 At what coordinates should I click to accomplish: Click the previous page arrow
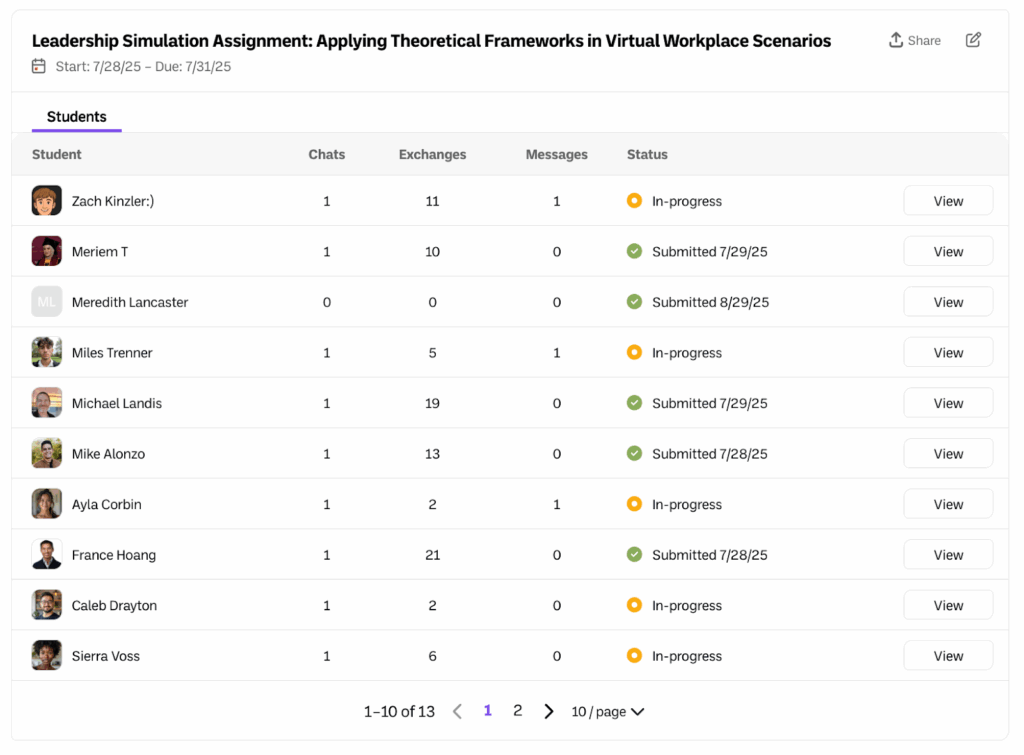coord(457,712)
